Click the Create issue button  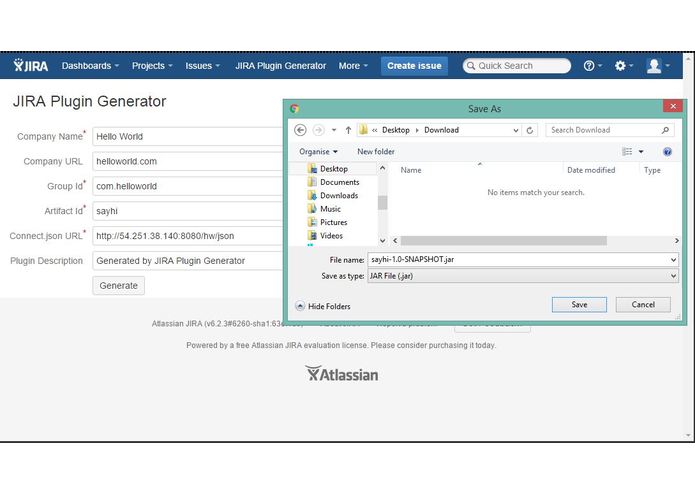[x=414, y=66]
